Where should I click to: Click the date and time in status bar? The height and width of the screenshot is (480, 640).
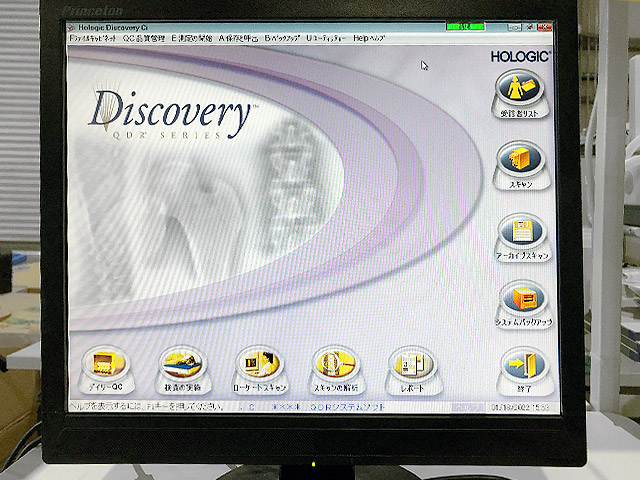(520, 407)
